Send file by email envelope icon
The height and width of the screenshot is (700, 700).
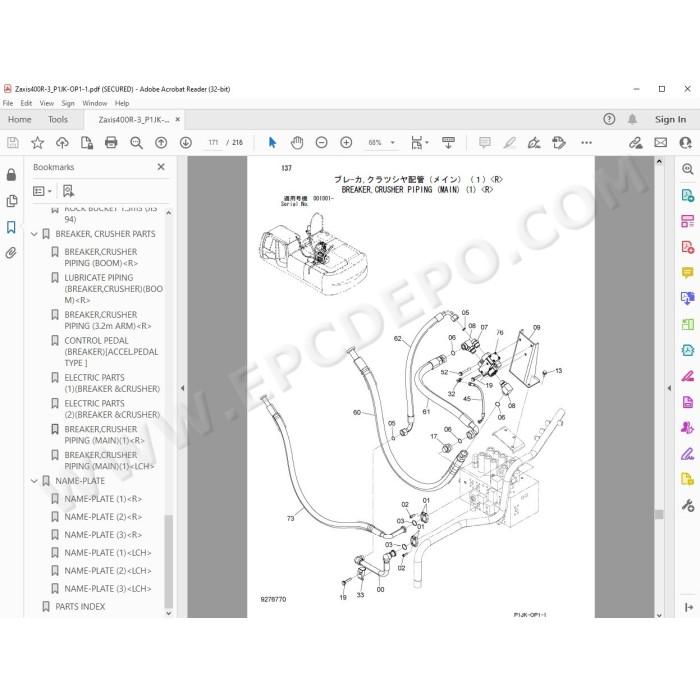point(661,142)
